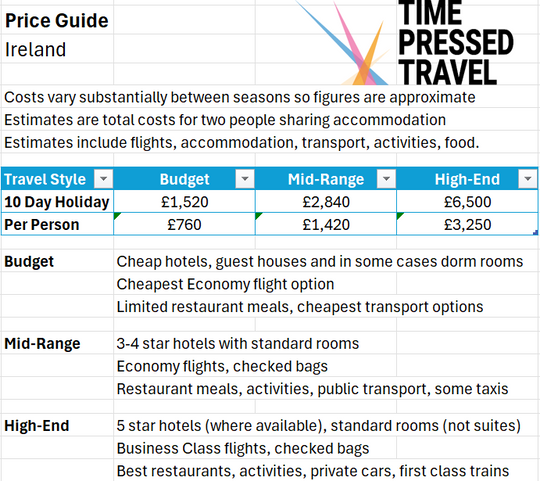Click the green error indicator on £3,250 cell
This screenshot has height=481, width=540.
click(399, 216)
